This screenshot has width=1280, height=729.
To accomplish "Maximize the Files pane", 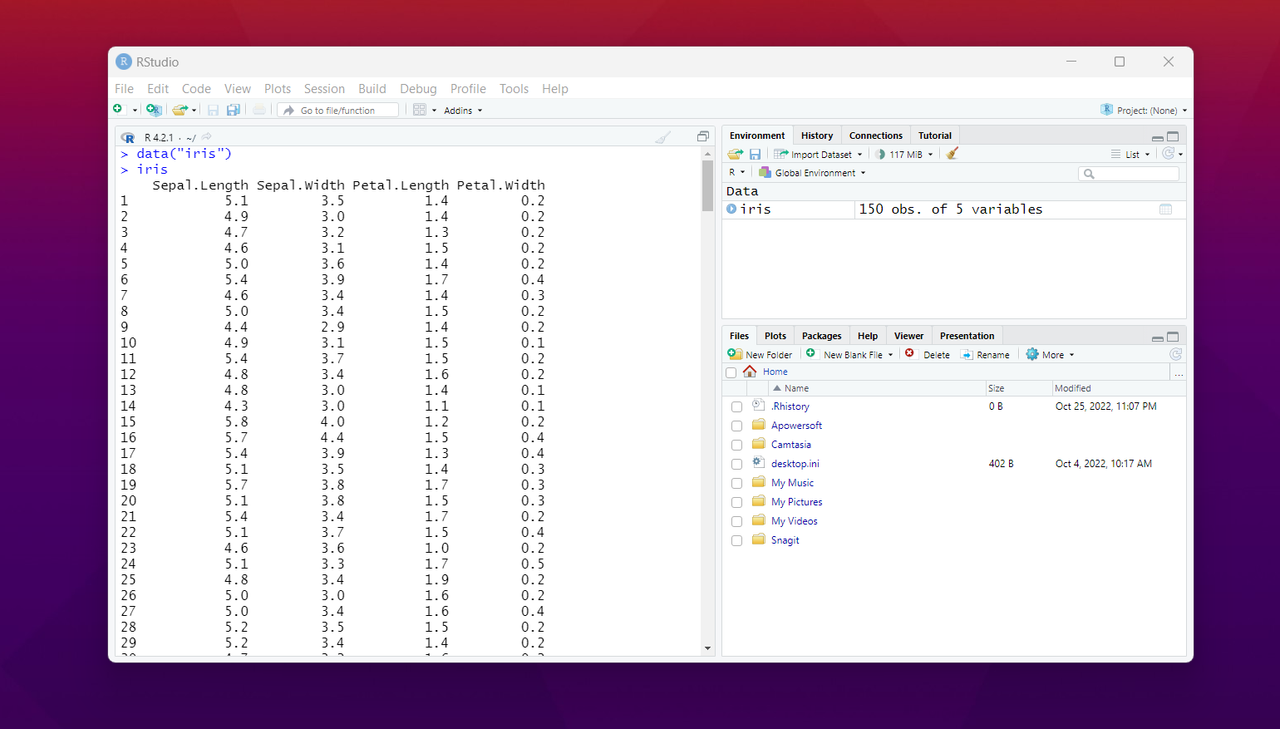I will 1173,337.
